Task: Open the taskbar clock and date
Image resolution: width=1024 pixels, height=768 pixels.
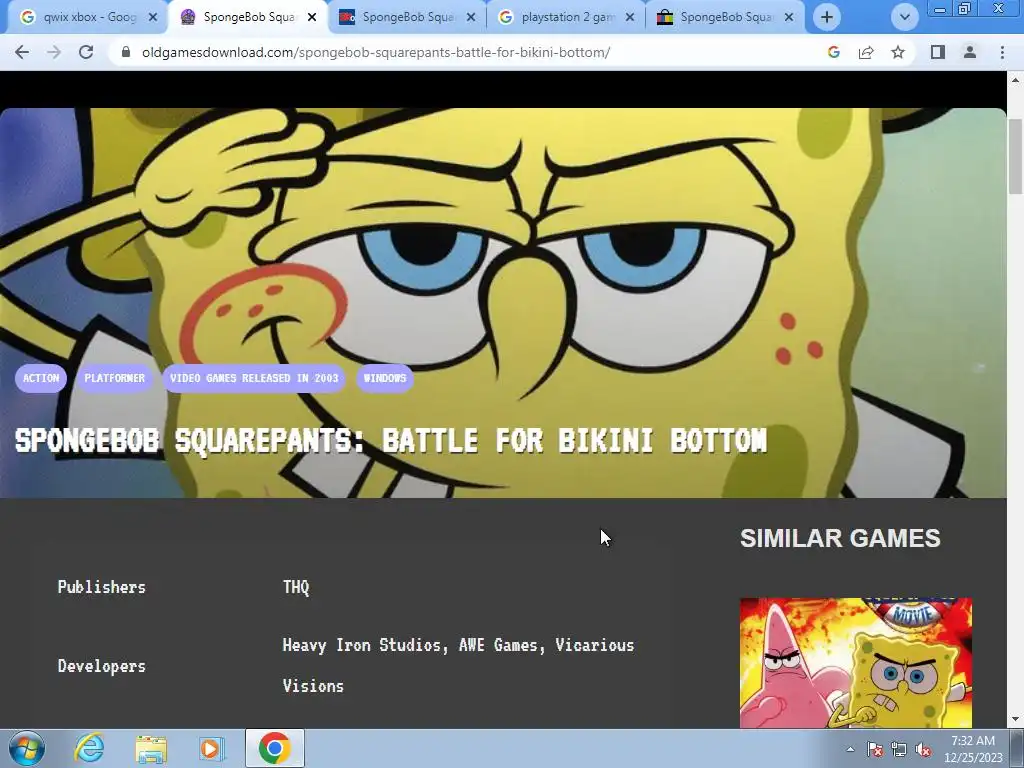Action: (x=973, y=749)
